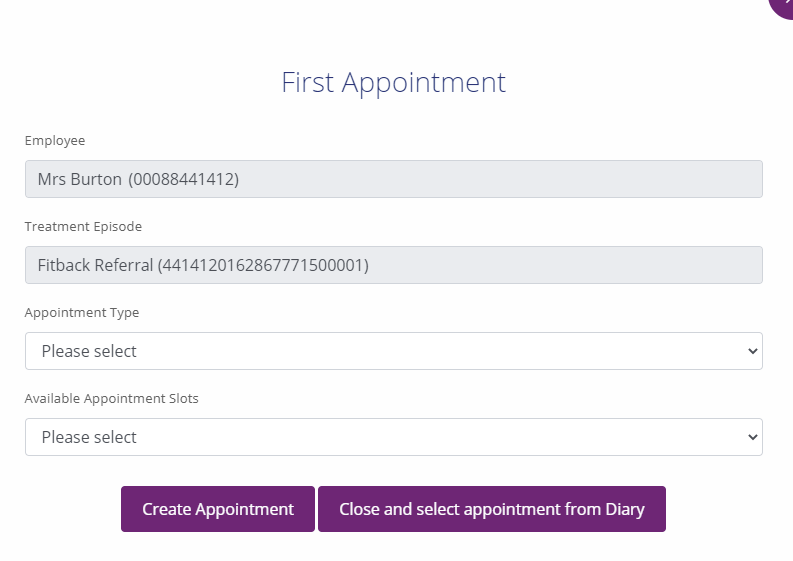
Task: Click the employee number 00088441412
Action: coord(183,180)
